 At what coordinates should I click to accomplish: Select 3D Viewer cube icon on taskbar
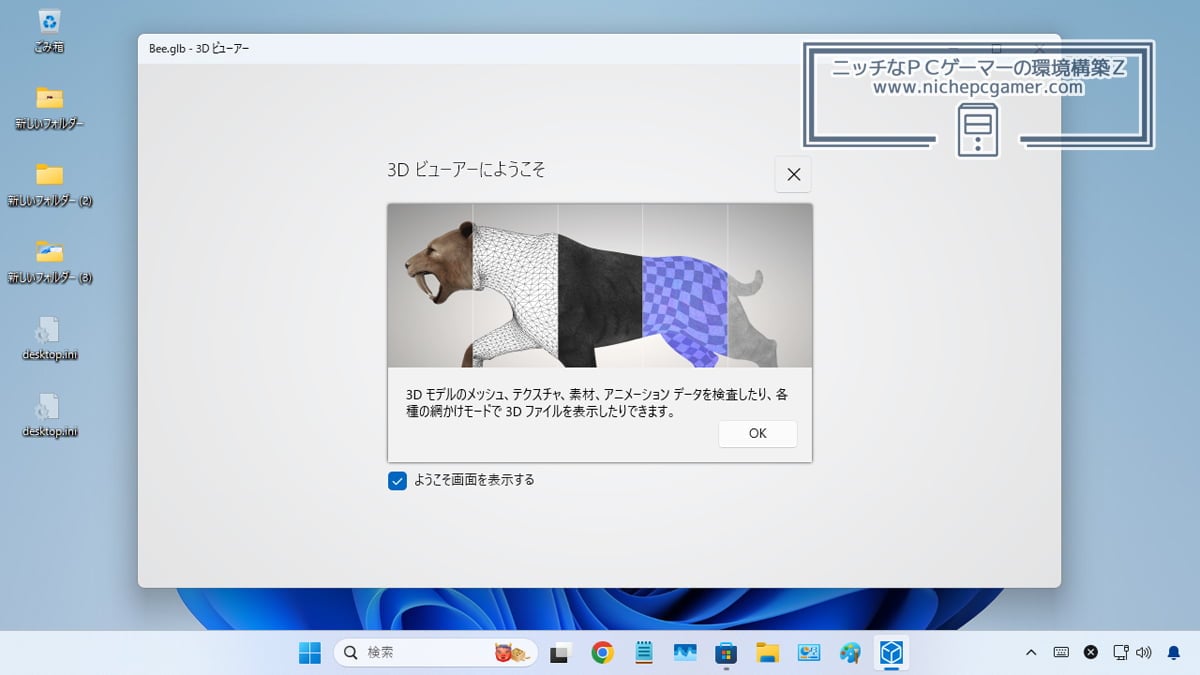pos(891,653)
